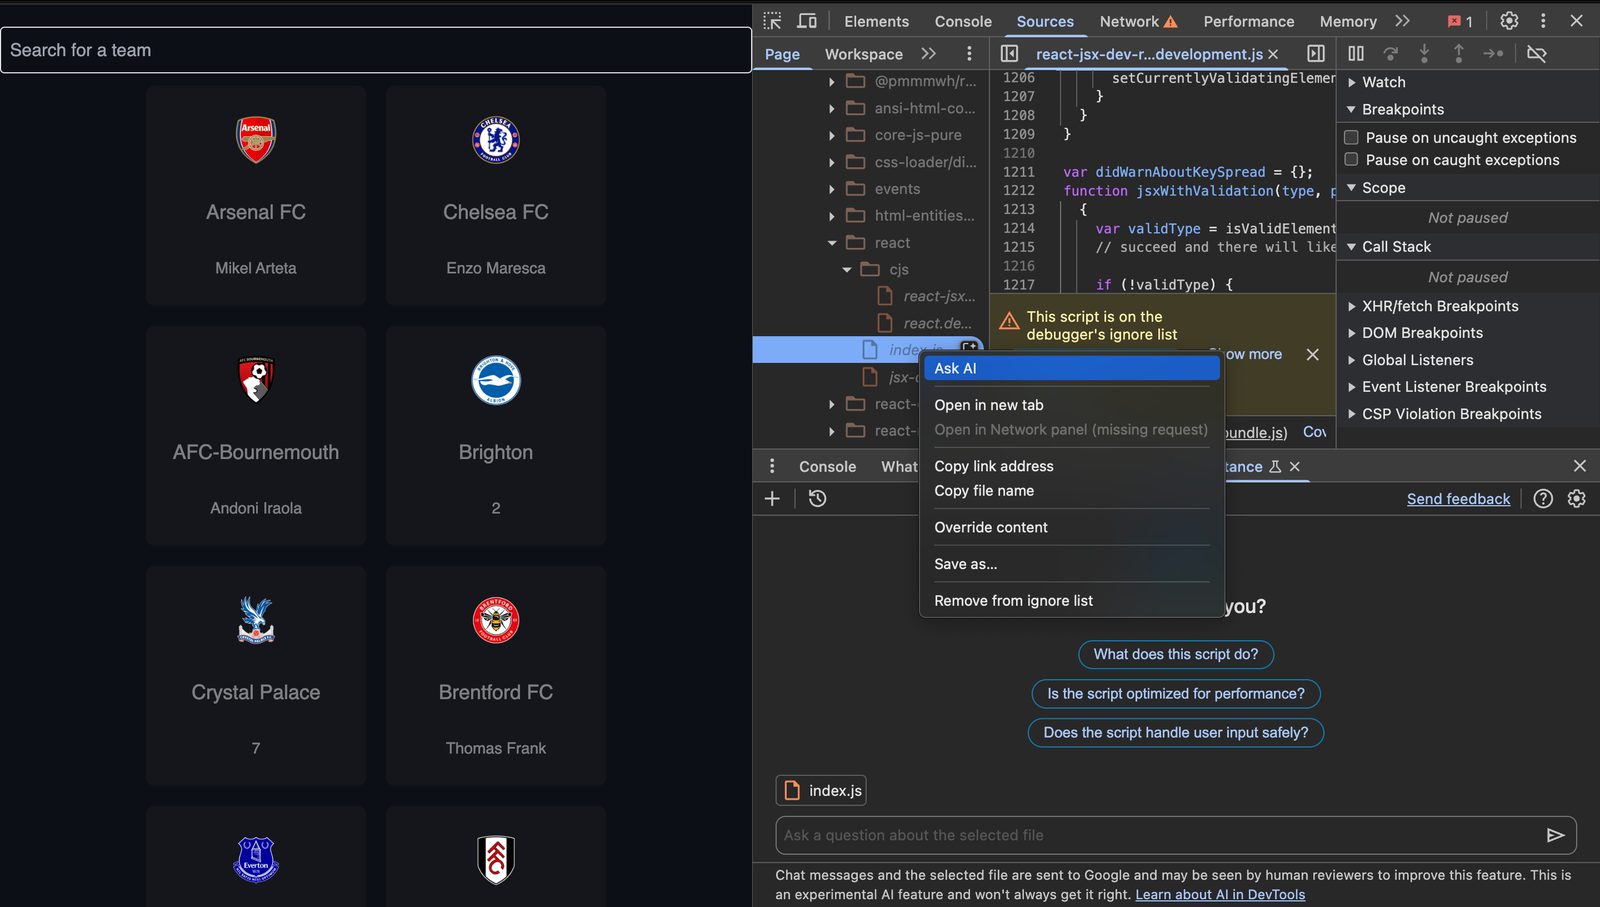The image size is (1600, 907).
Task: Focus the Search for a team field
Action: 376,50
